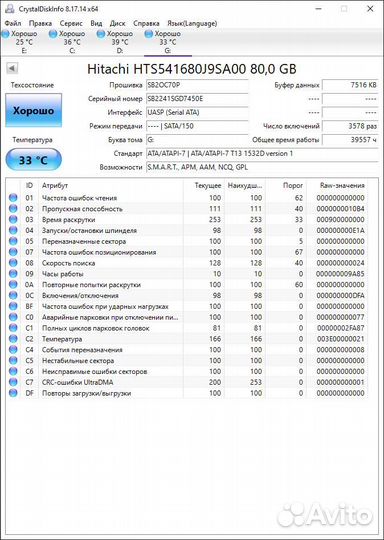The width and height of the screenshot is (384, 540).
Task: Open the Справка menu
Action: [146, 23]
